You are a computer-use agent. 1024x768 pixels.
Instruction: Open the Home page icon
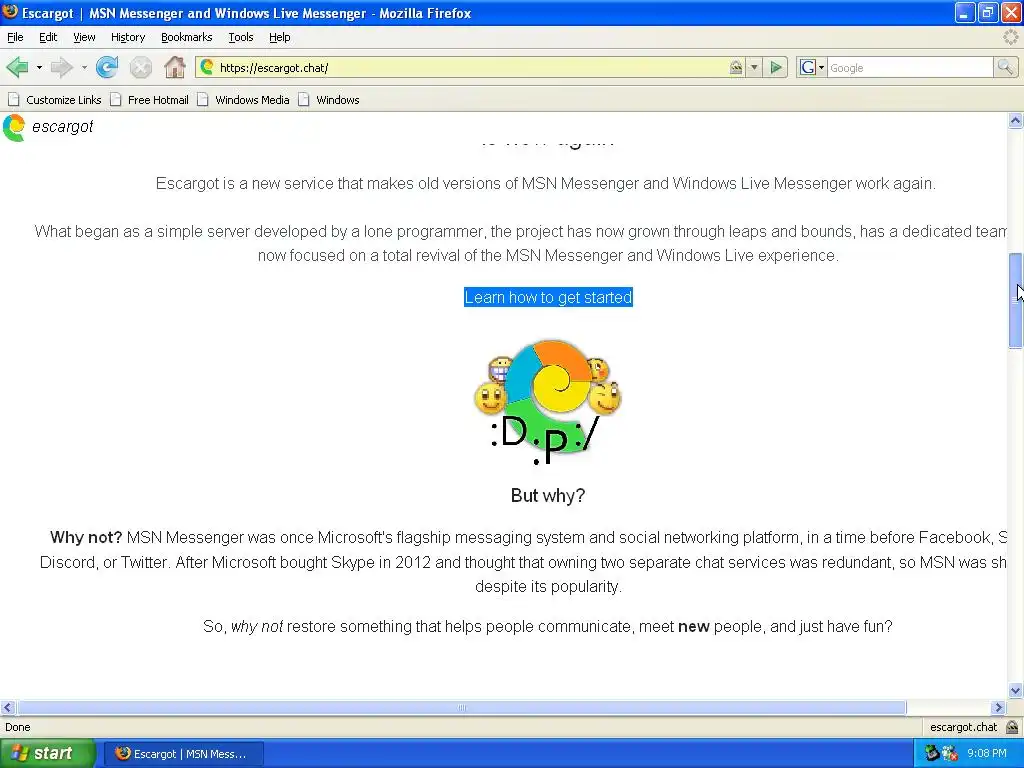[174, 67]
